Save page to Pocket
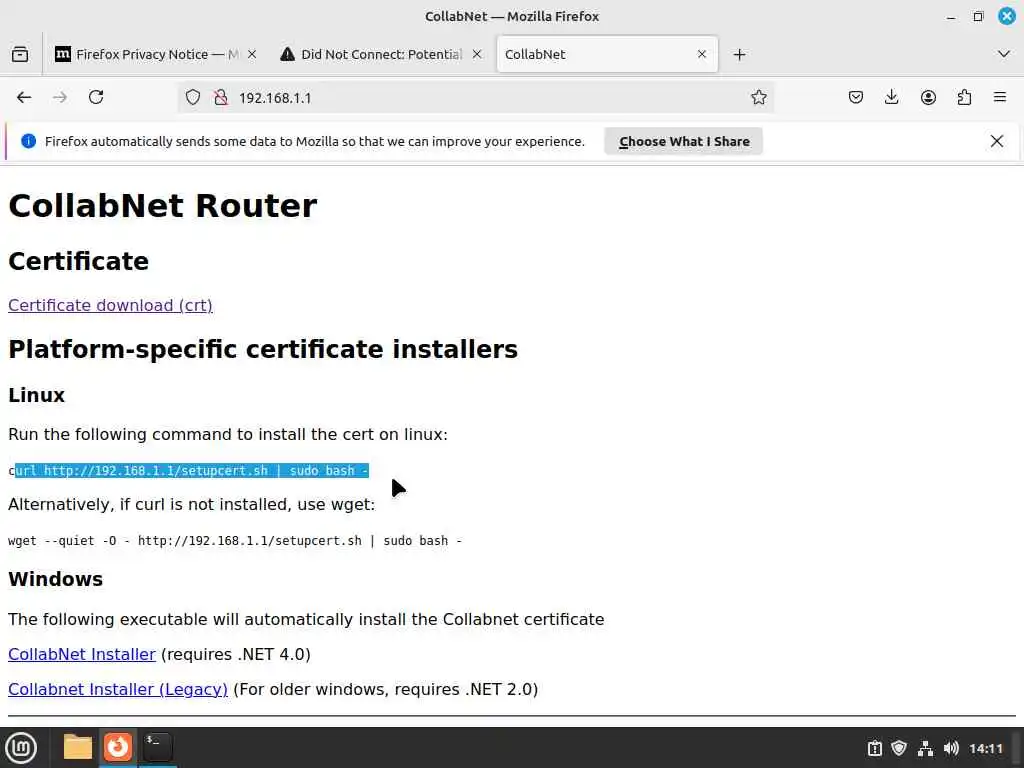Screen dimensions: 1024x768 point(856,97)
